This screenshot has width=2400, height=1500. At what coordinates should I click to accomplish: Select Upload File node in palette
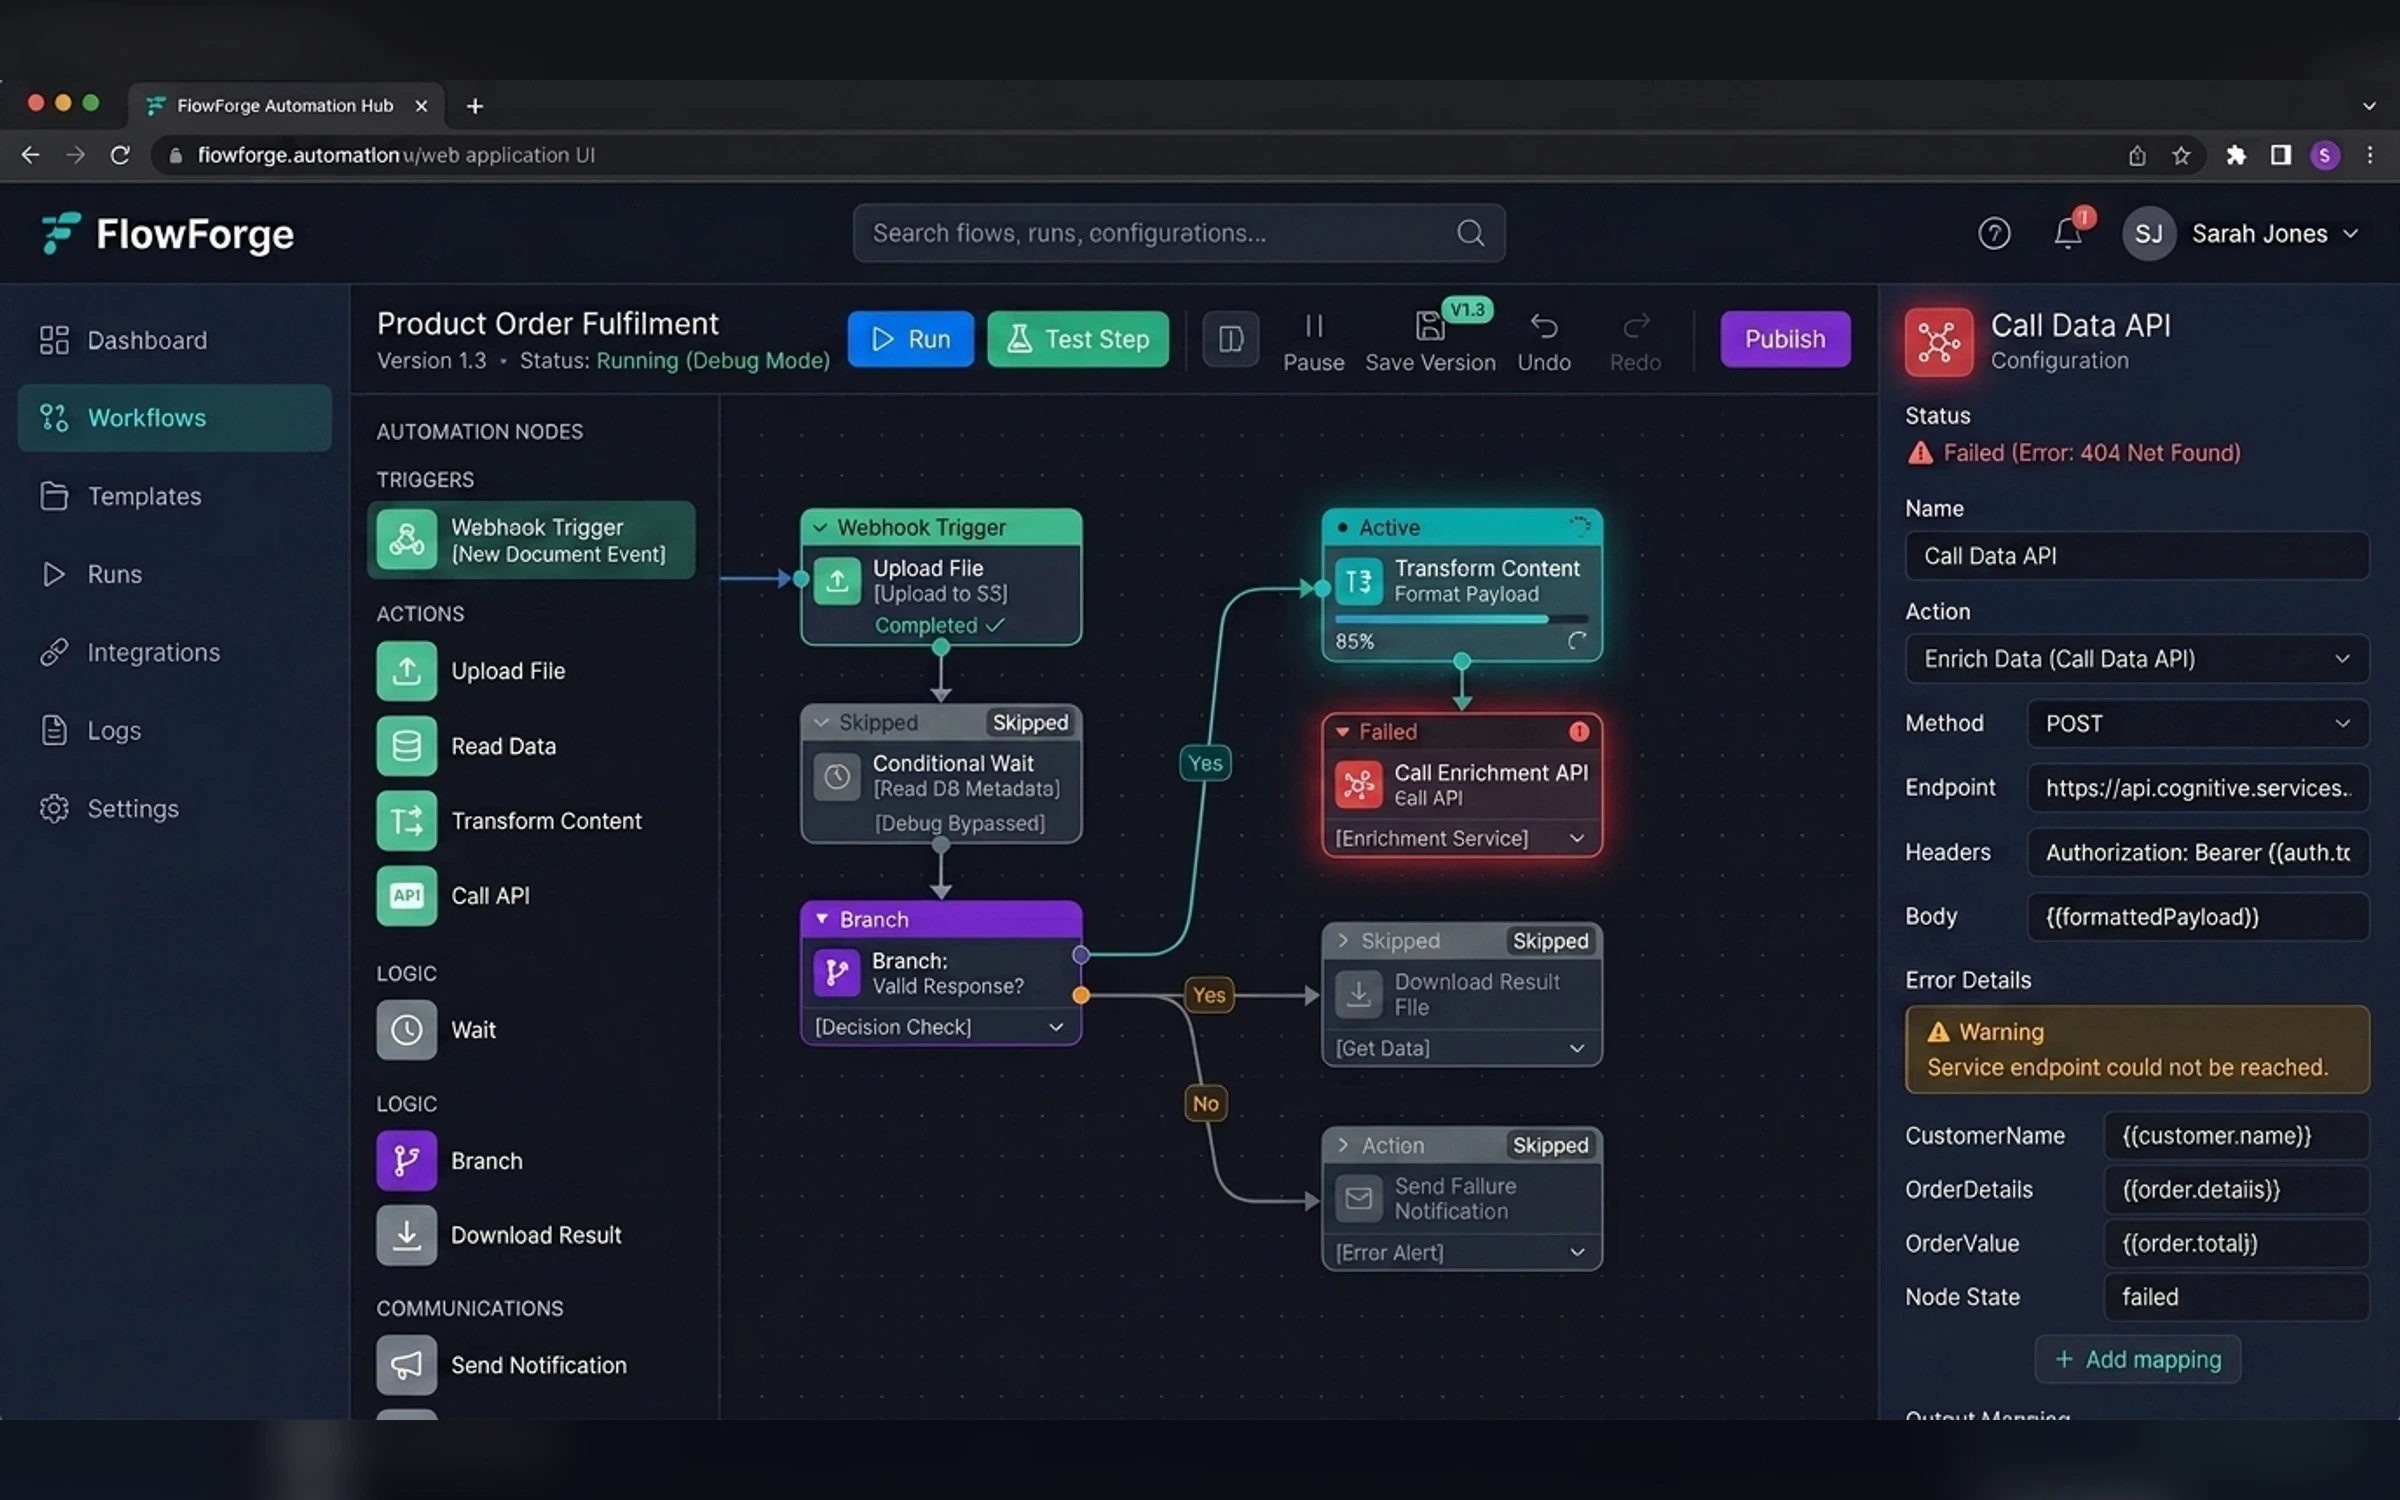click(x=530, y=671)
